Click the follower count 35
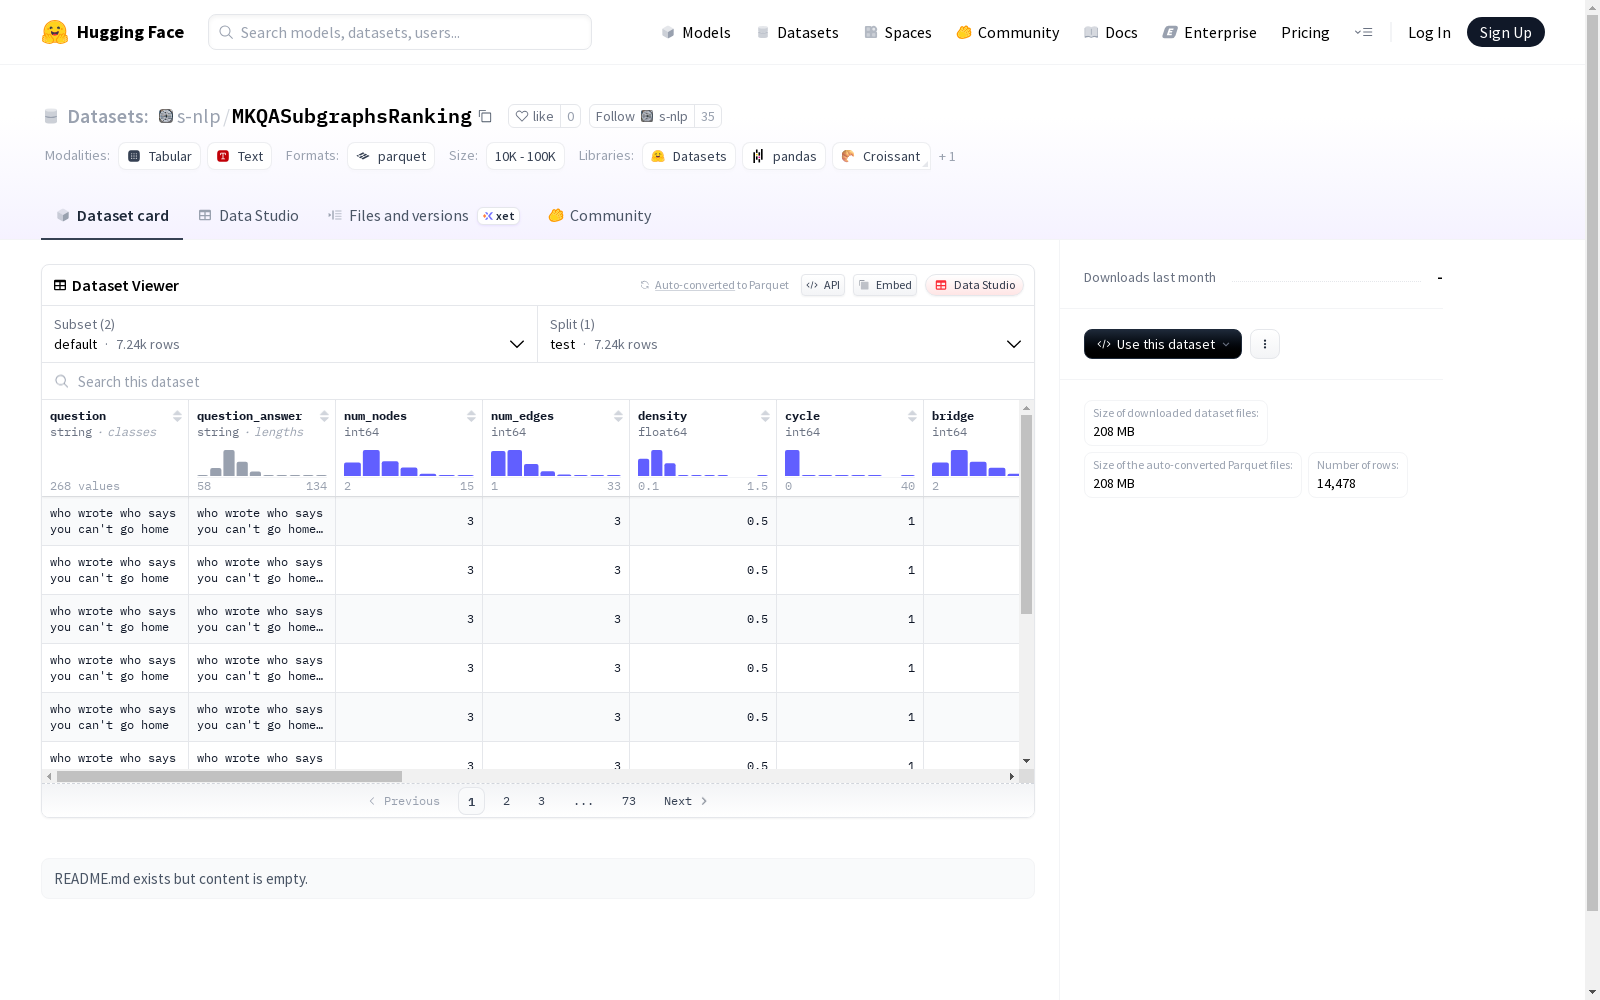Image resolution: width=1600 pixels, height=1000 pixels. 708,116
